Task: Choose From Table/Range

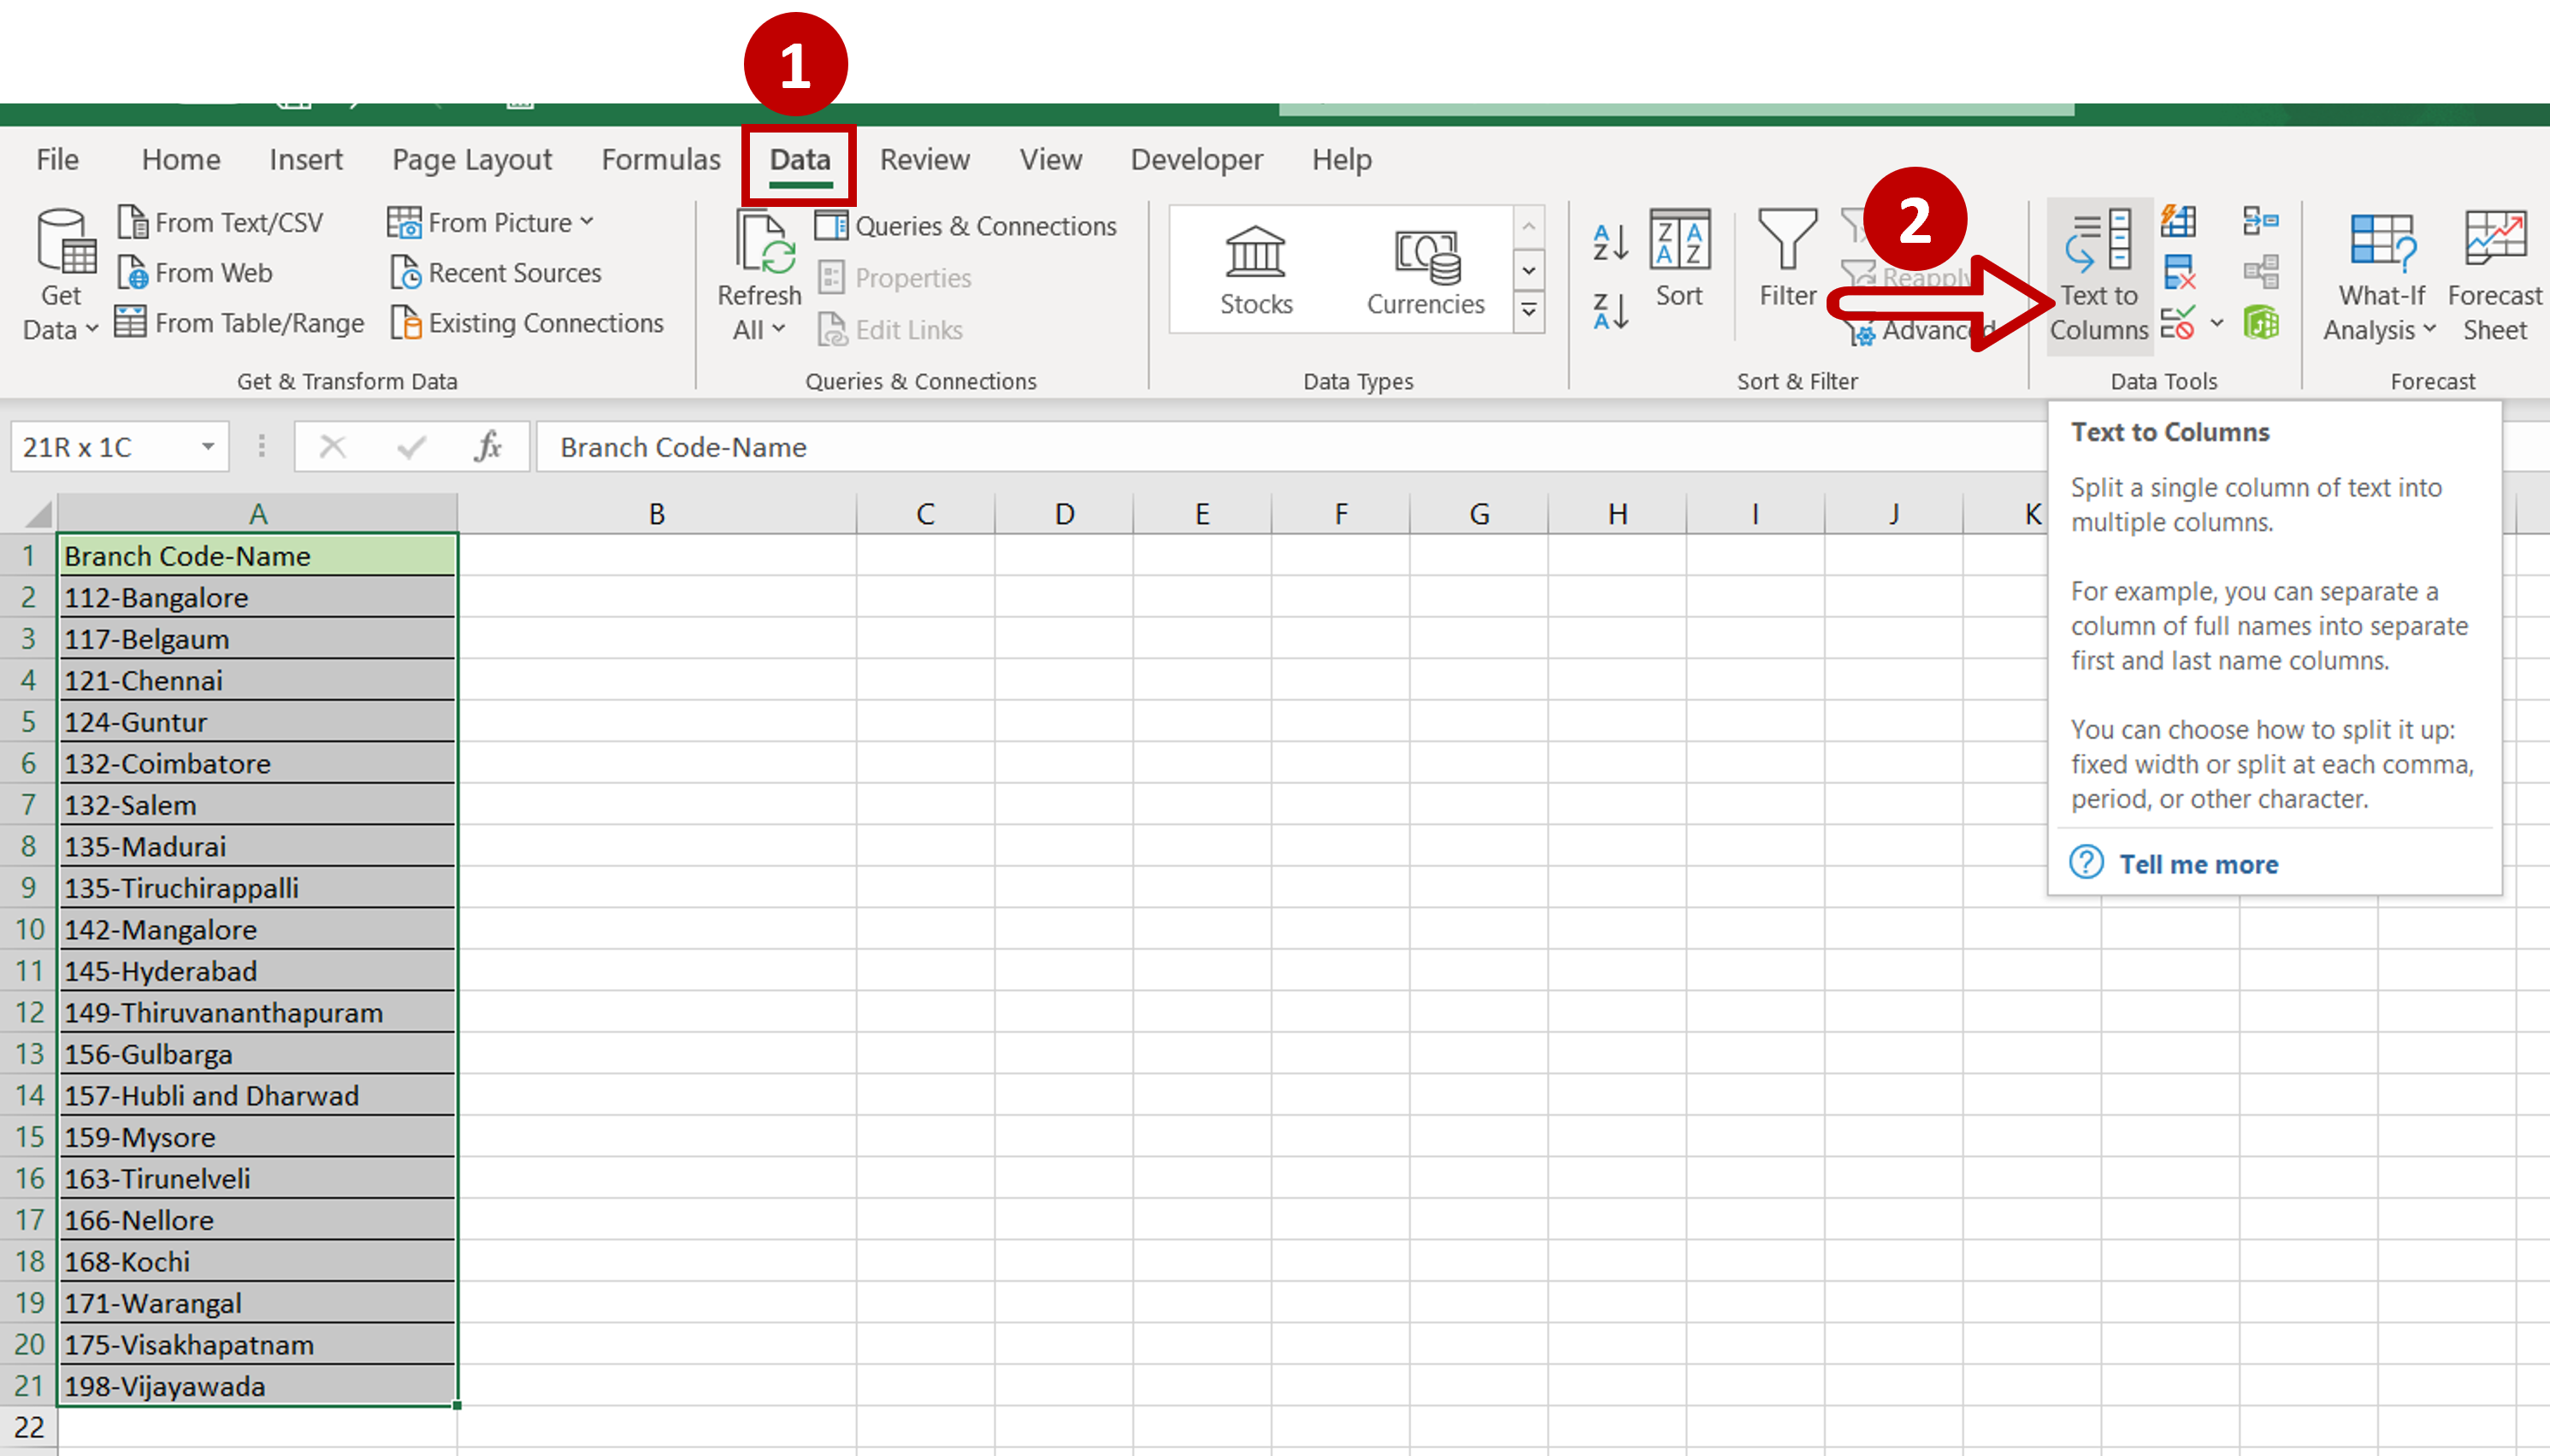Action: [x=239, y=323]
